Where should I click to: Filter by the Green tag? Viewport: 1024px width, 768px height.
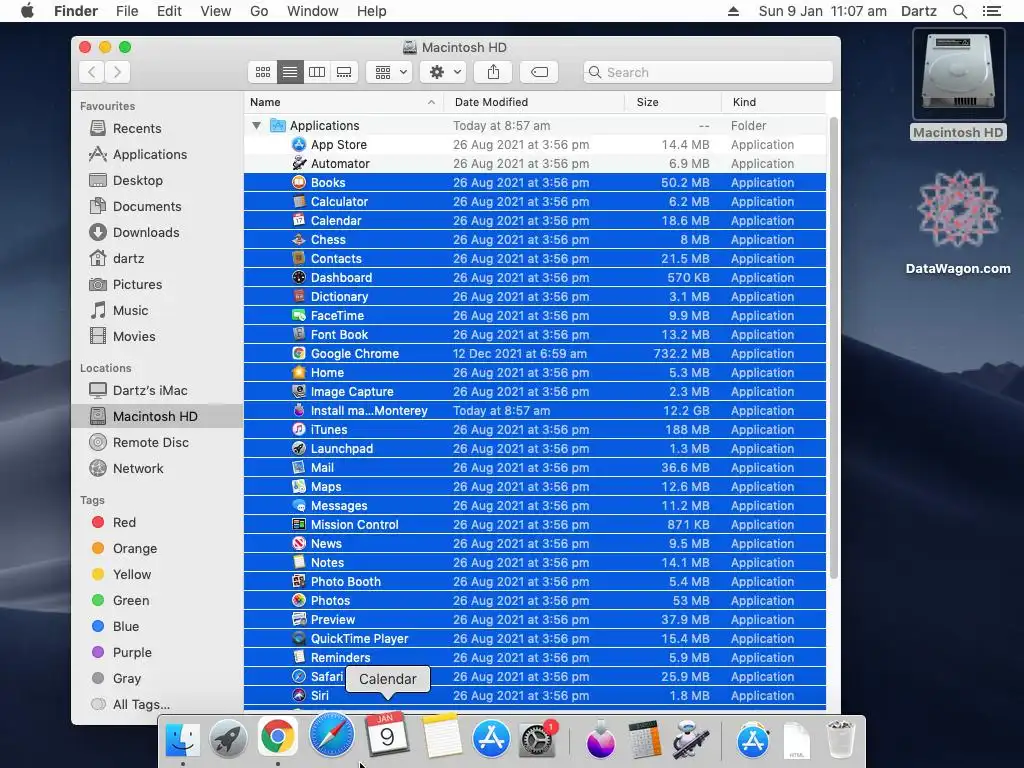click(x=131, y=601)
